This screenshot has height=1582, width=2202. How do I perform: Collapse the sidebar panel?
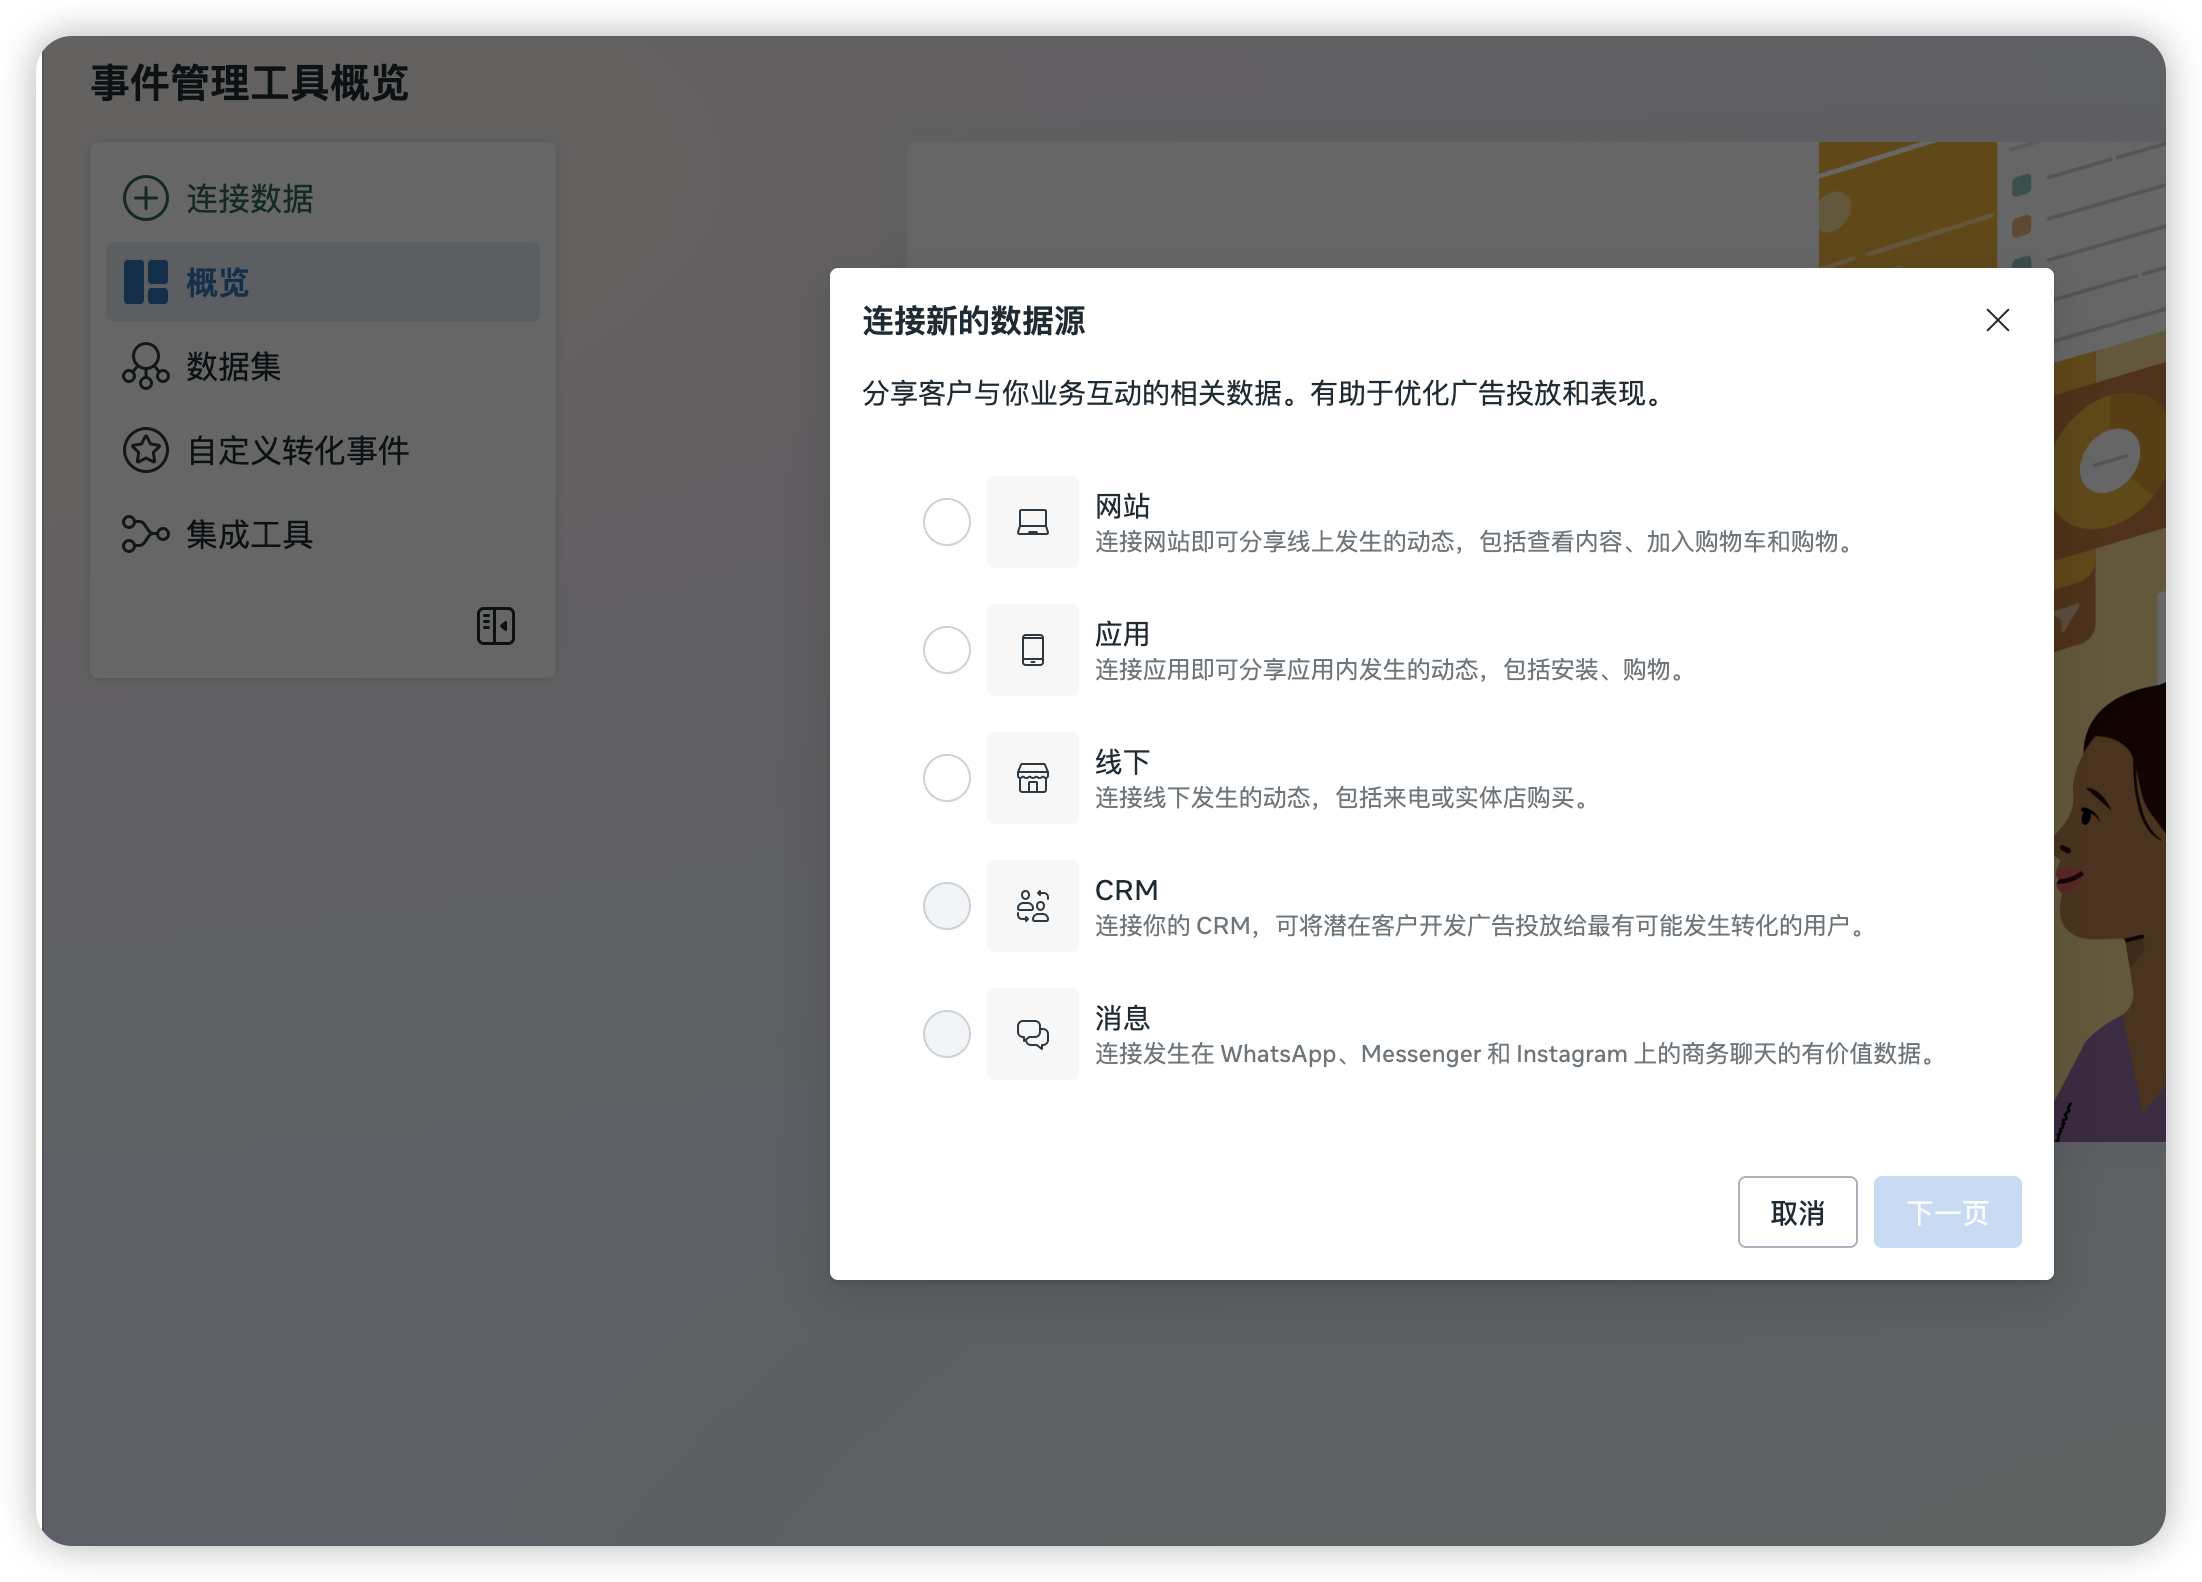496,626
